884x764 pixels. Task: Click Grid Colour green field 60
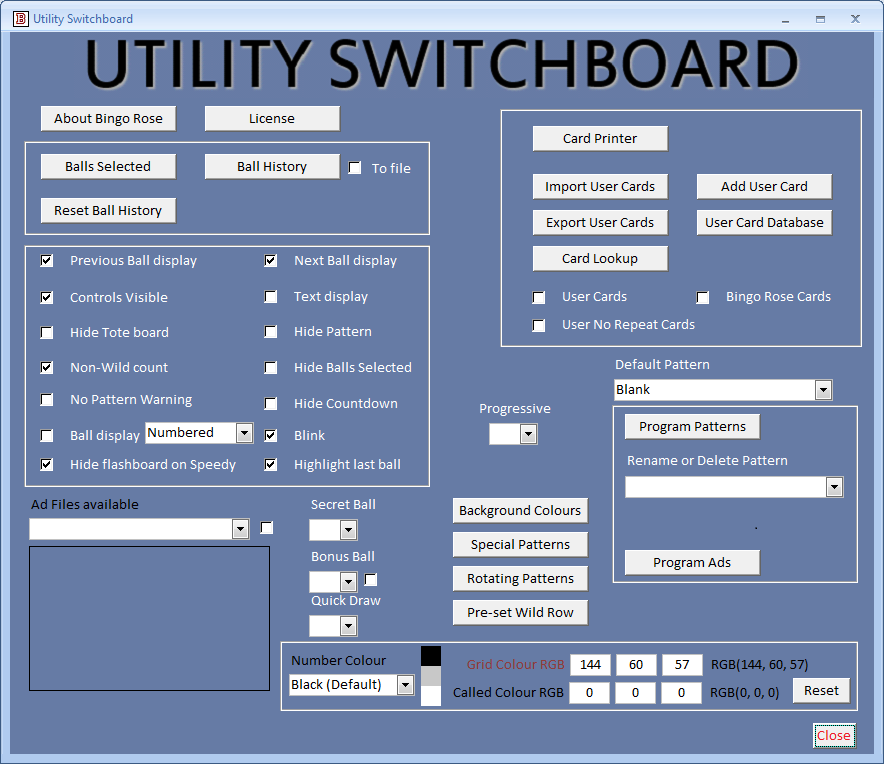(x=636, y=665)
